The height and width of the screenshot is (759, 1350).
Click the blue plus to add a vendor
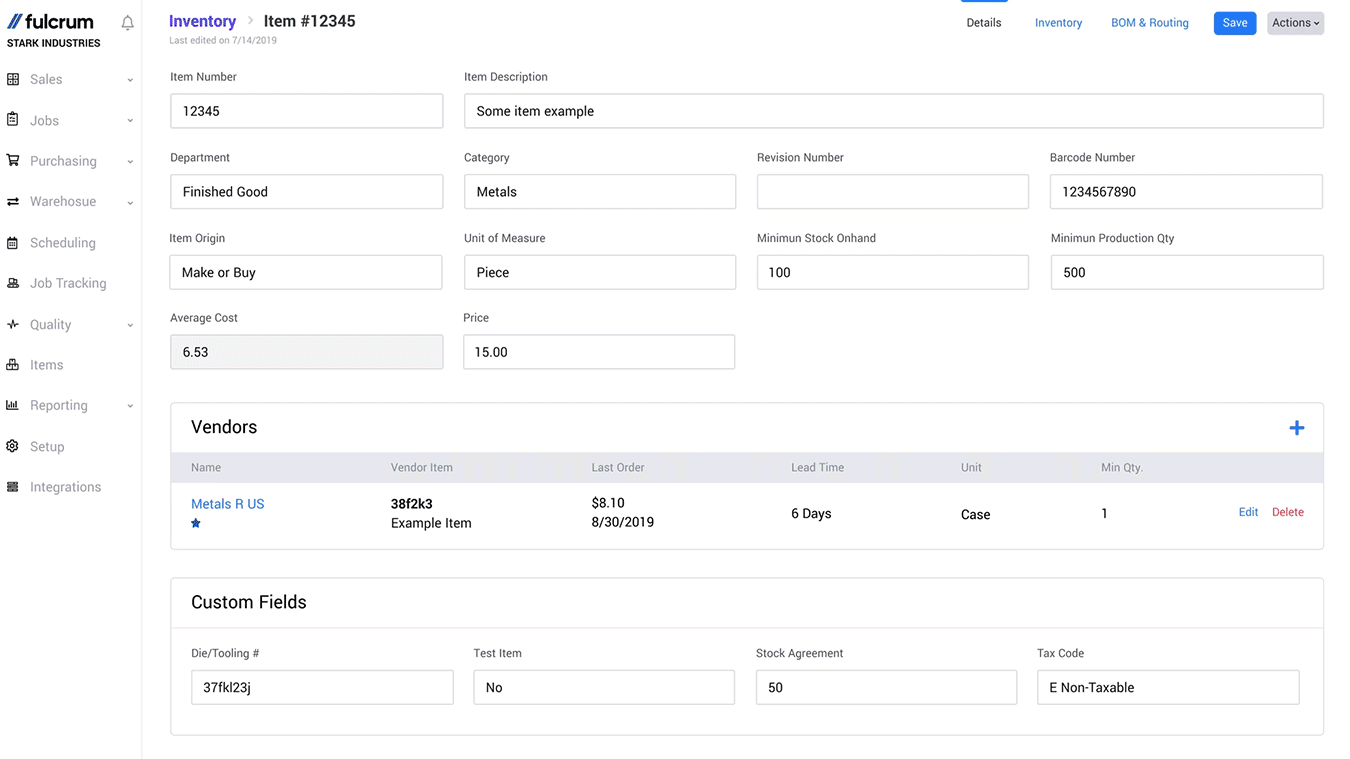[x=1297, y=427]
